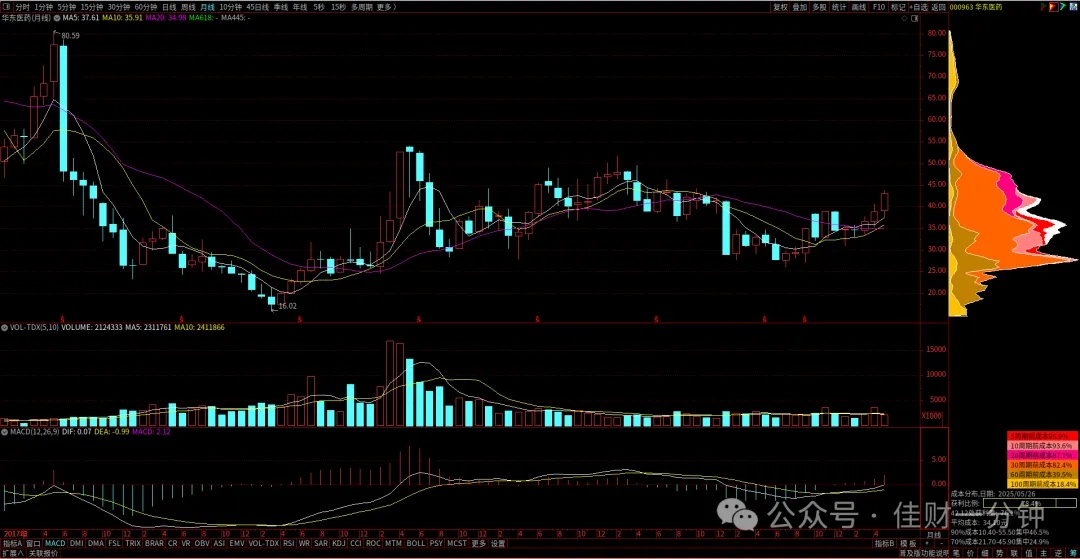Select the 模板 template tab
This screenshot has width=1080, height=559.
pos(908,544)
